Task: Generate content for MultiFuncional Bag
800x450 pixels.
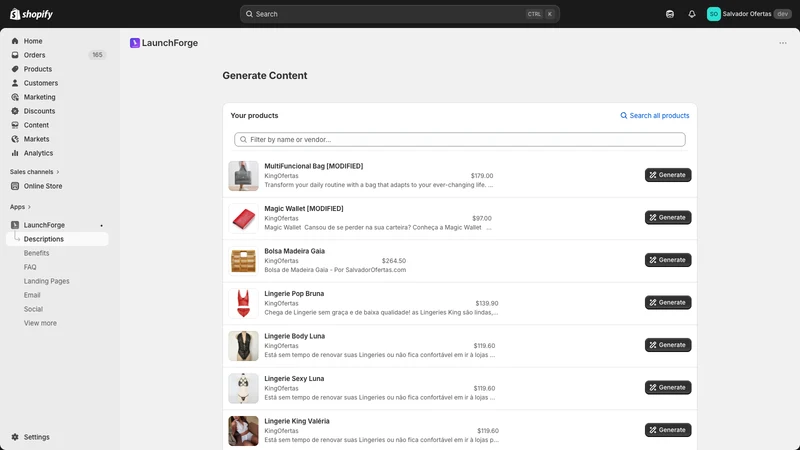Action: coord(668,175)
